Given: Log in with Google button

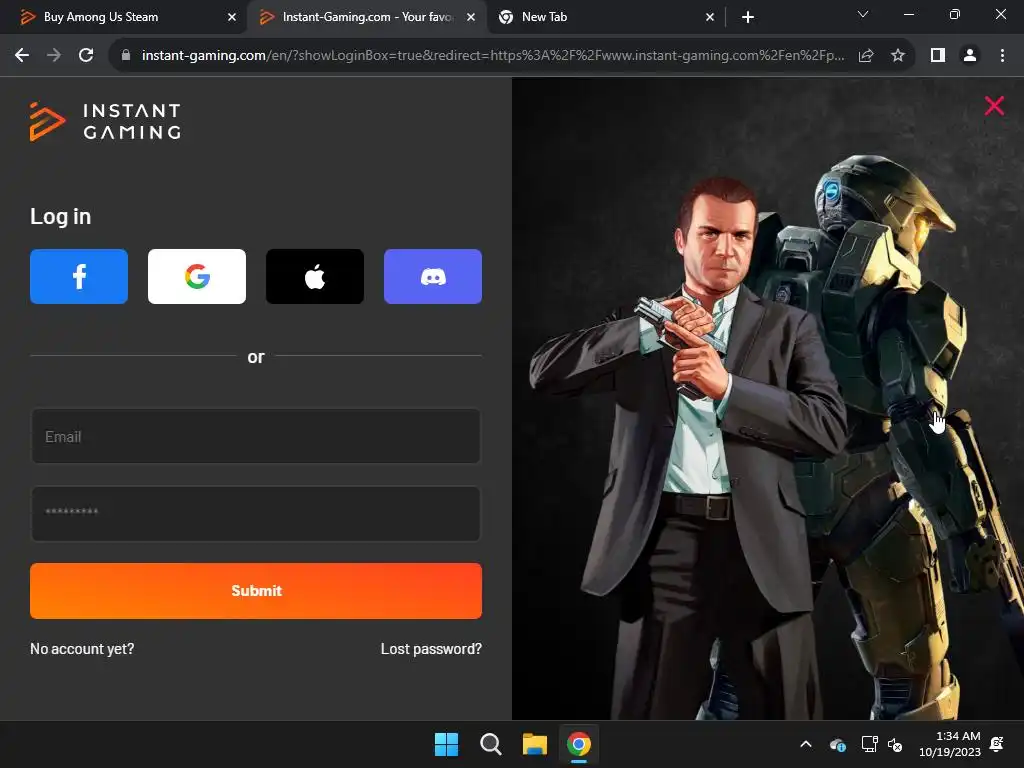Looking at the screenshot, I should click(197, 276).
